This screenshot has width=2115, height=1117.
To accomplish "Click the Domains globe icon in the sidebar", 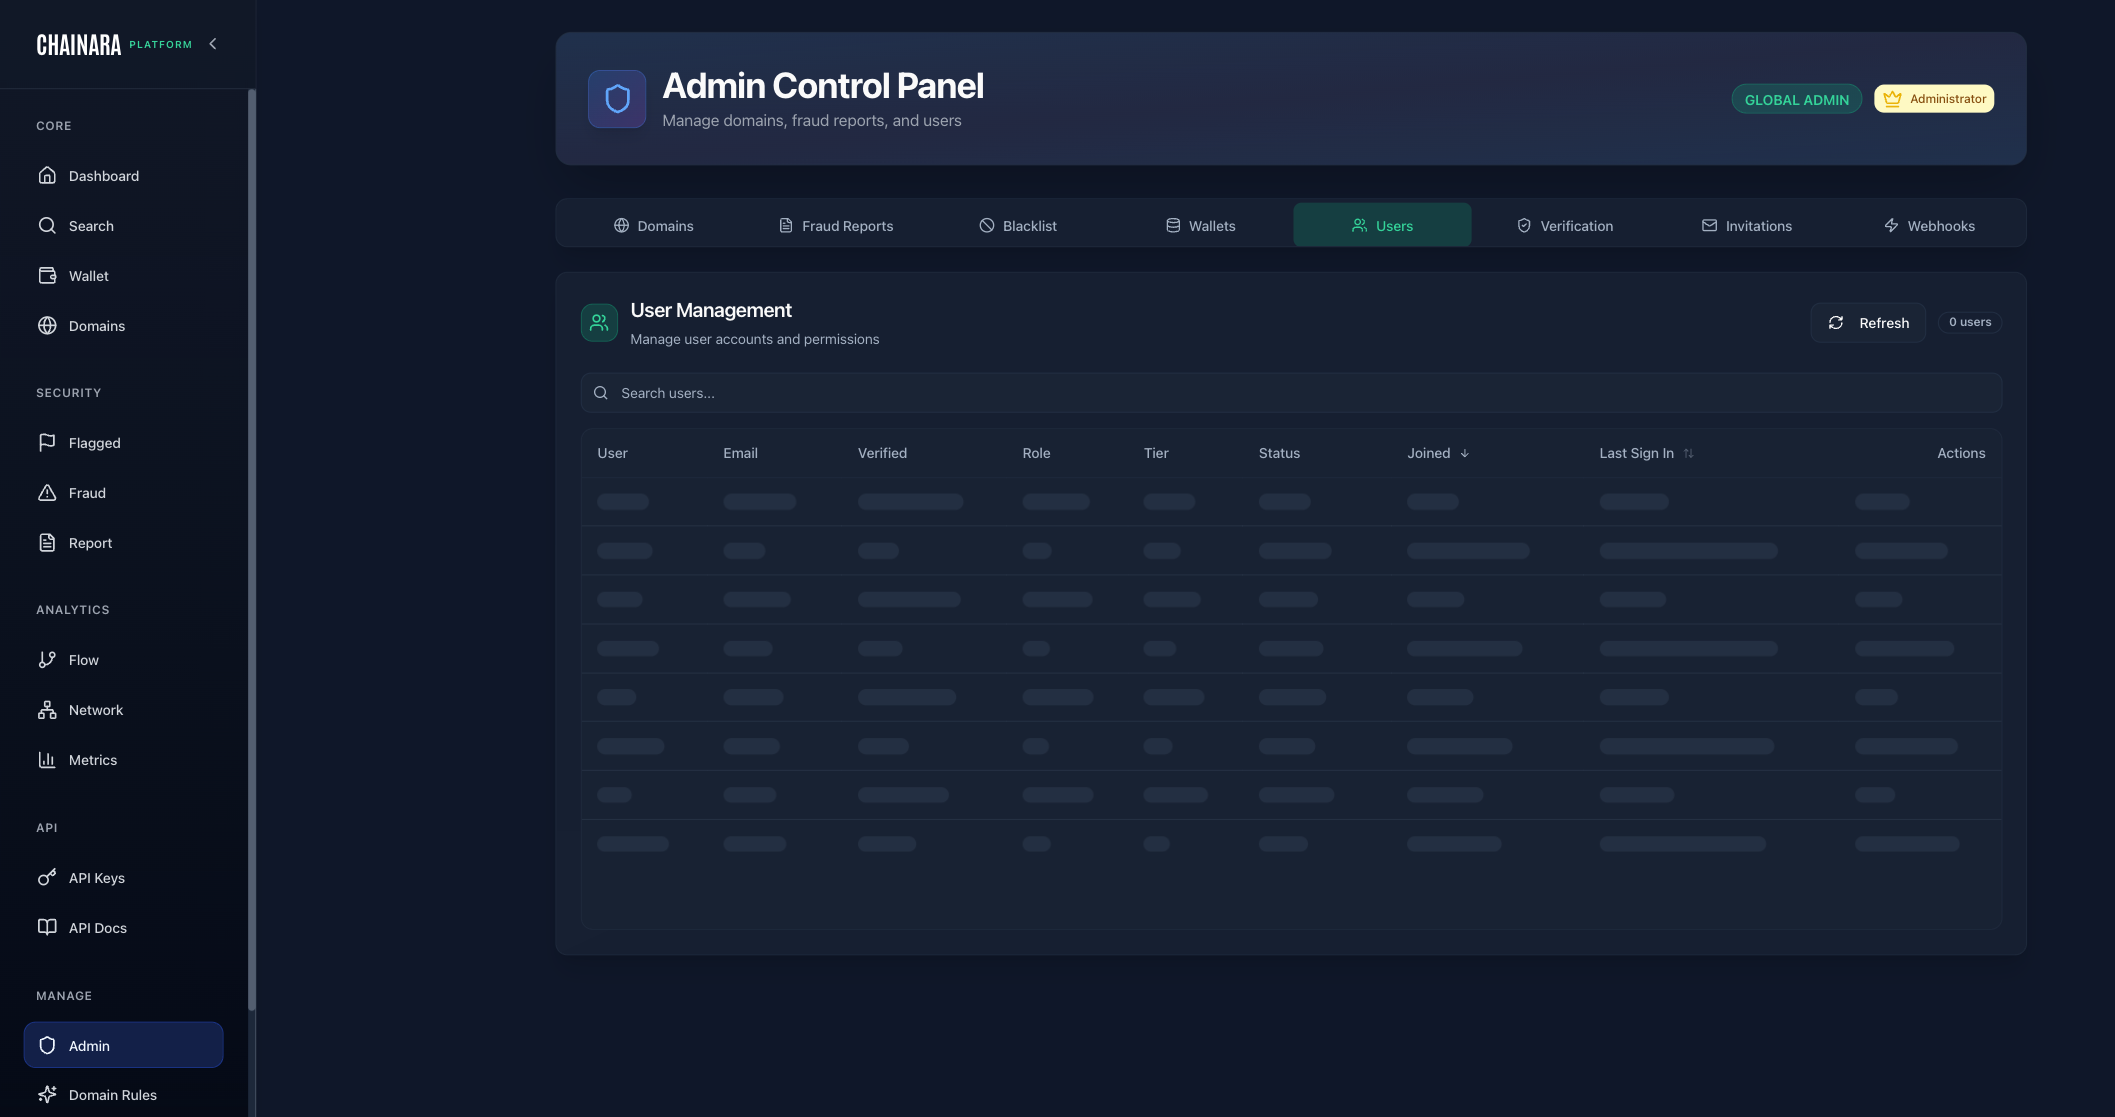I will pos(47,325).
